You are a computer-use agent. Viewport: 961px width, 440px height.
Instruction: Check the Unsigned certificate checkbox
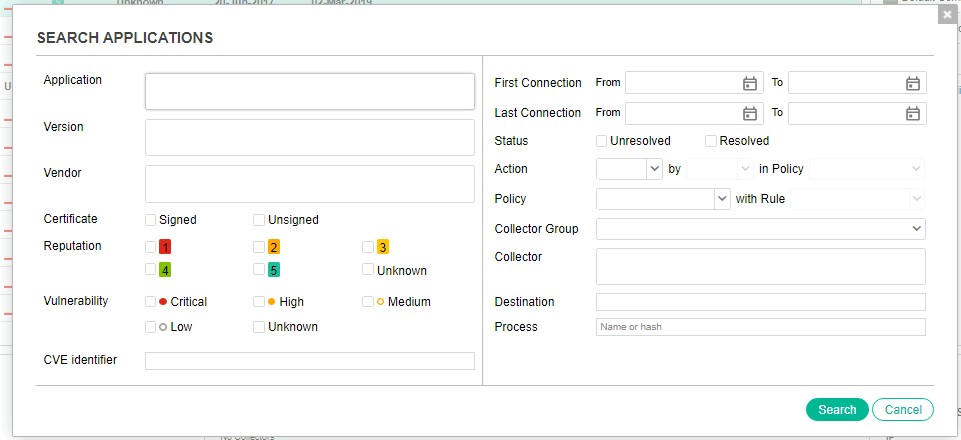tap(259, 220)
